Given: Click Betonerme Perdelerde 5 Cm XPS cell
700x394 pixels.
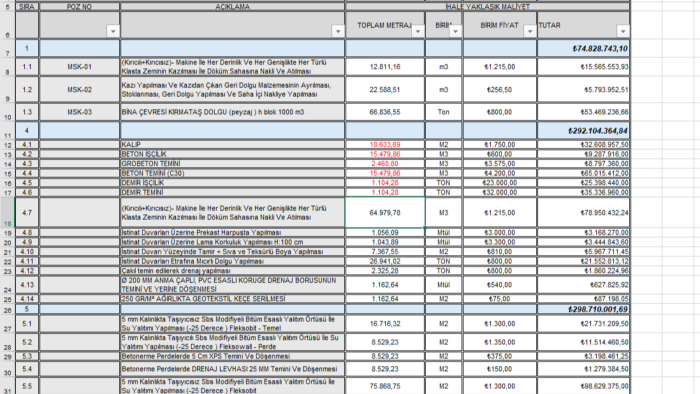Looking at the screenshot, I should (232, 356).
